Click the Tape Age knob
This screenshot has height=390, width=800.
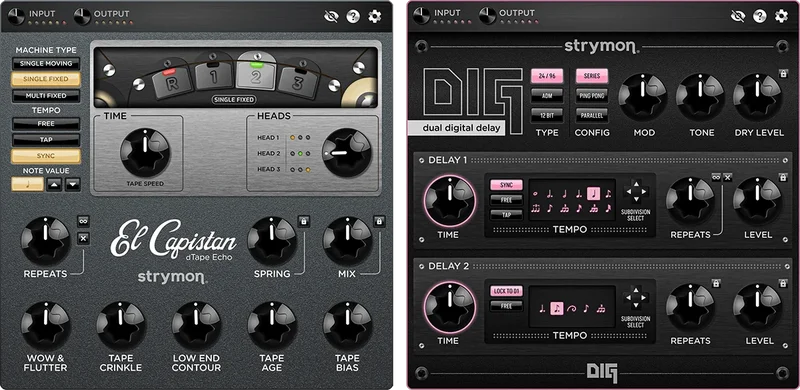pyautogui.click(x=272, y=326)
